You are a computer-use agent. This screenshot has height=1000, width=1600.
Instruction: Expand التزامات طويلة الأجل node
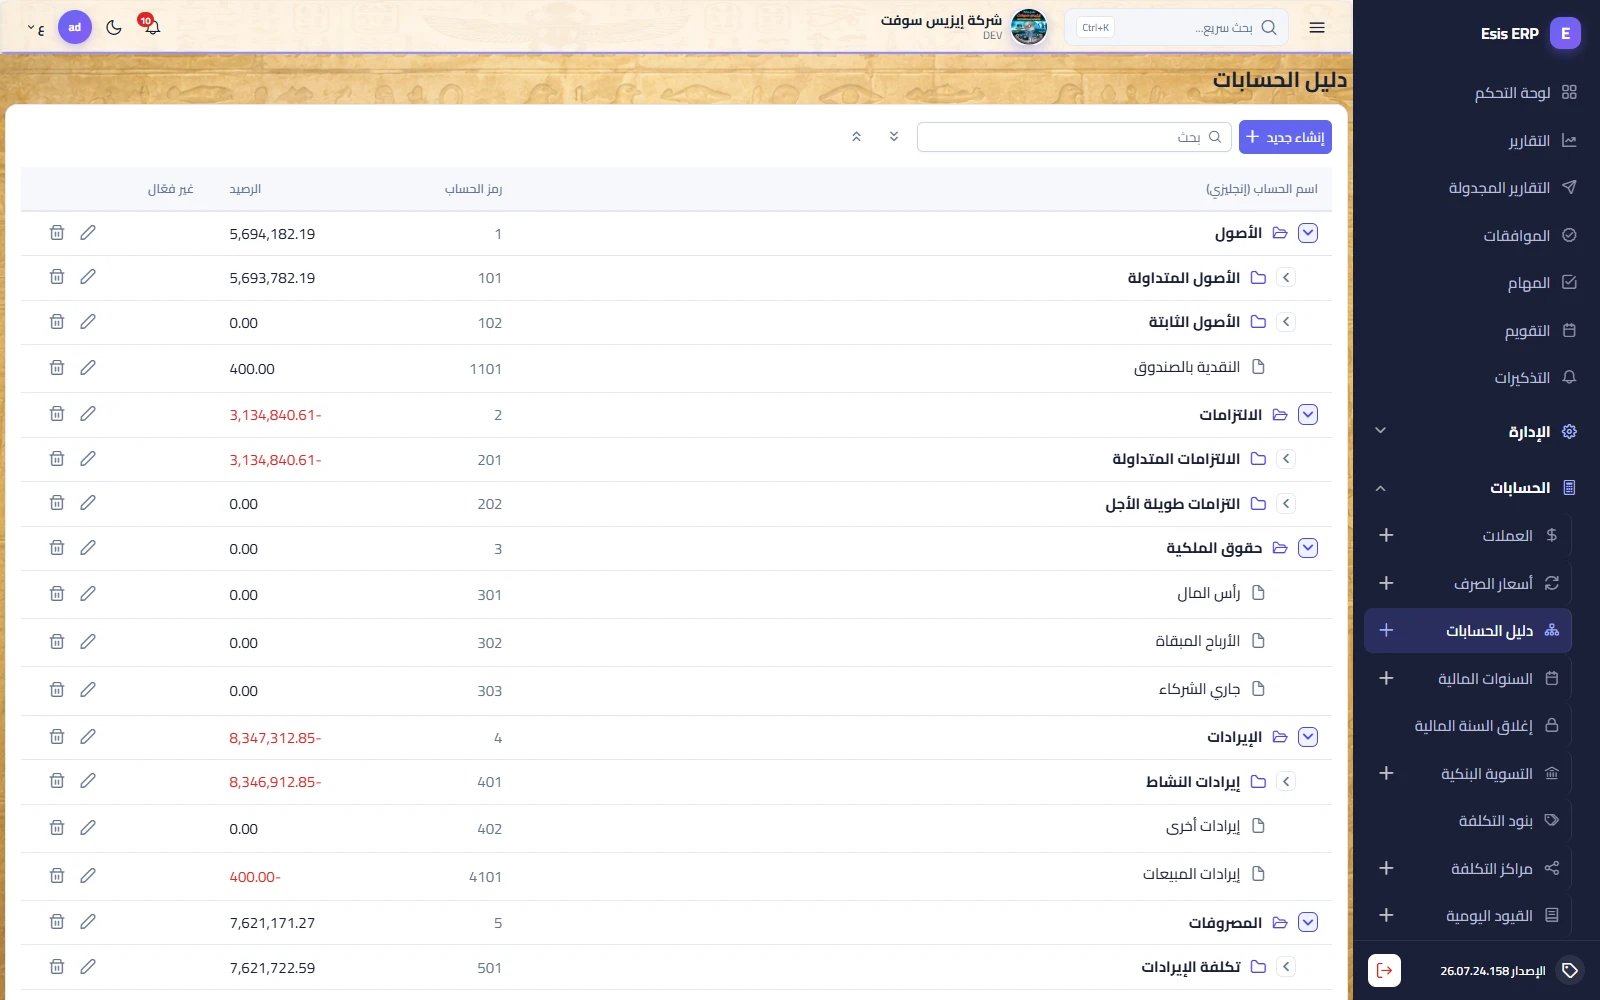click(1286, 504)
